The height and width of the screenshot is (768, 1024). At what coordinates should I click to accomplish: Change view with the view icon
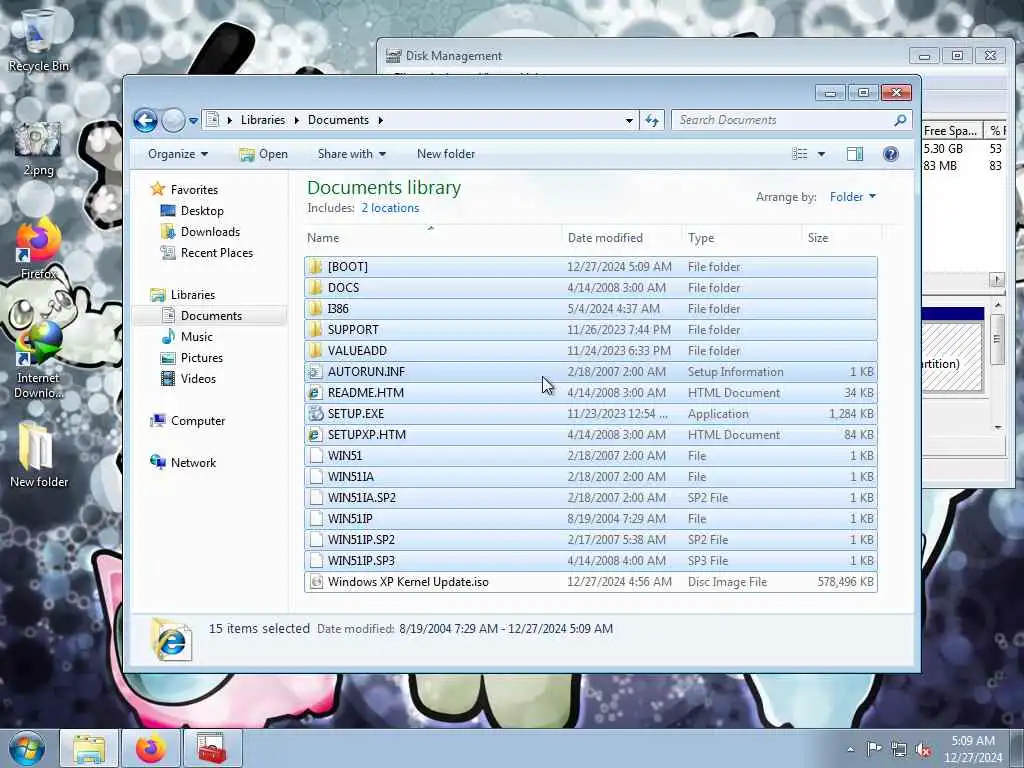(799, 154)
